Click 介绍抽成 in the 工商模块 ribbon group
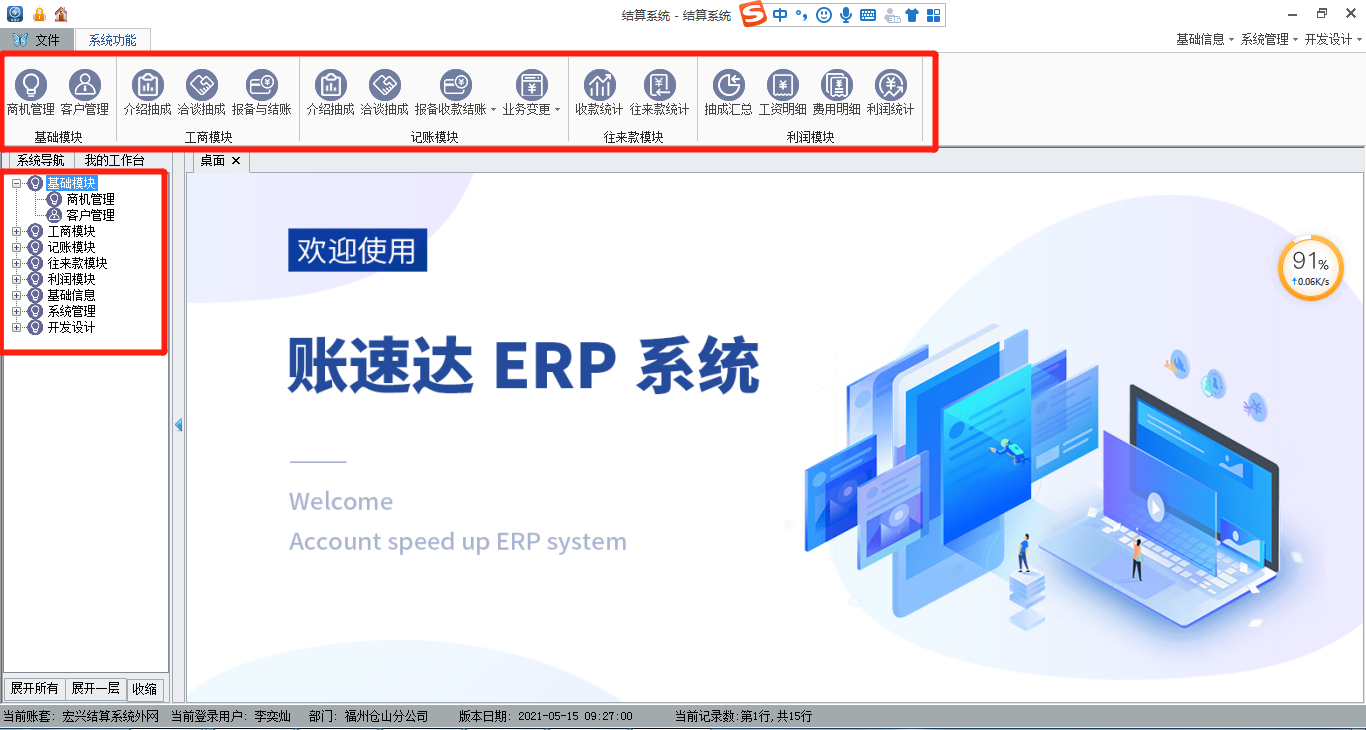This screenshot has height=730, width=1366. pos(148,94)
